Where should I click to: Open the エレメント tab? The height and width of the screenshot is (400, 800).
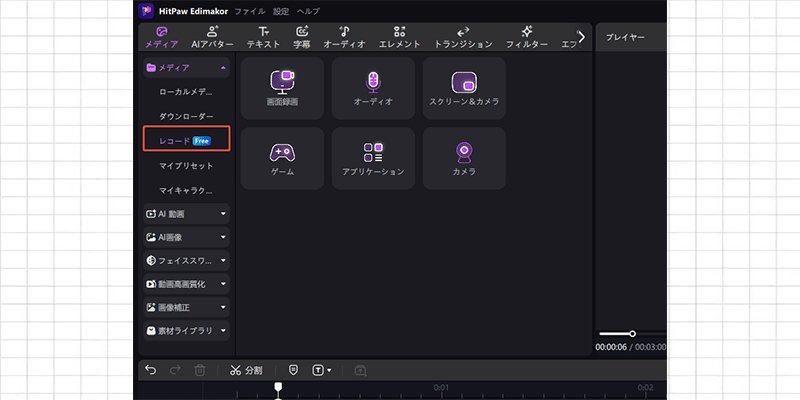399,38
